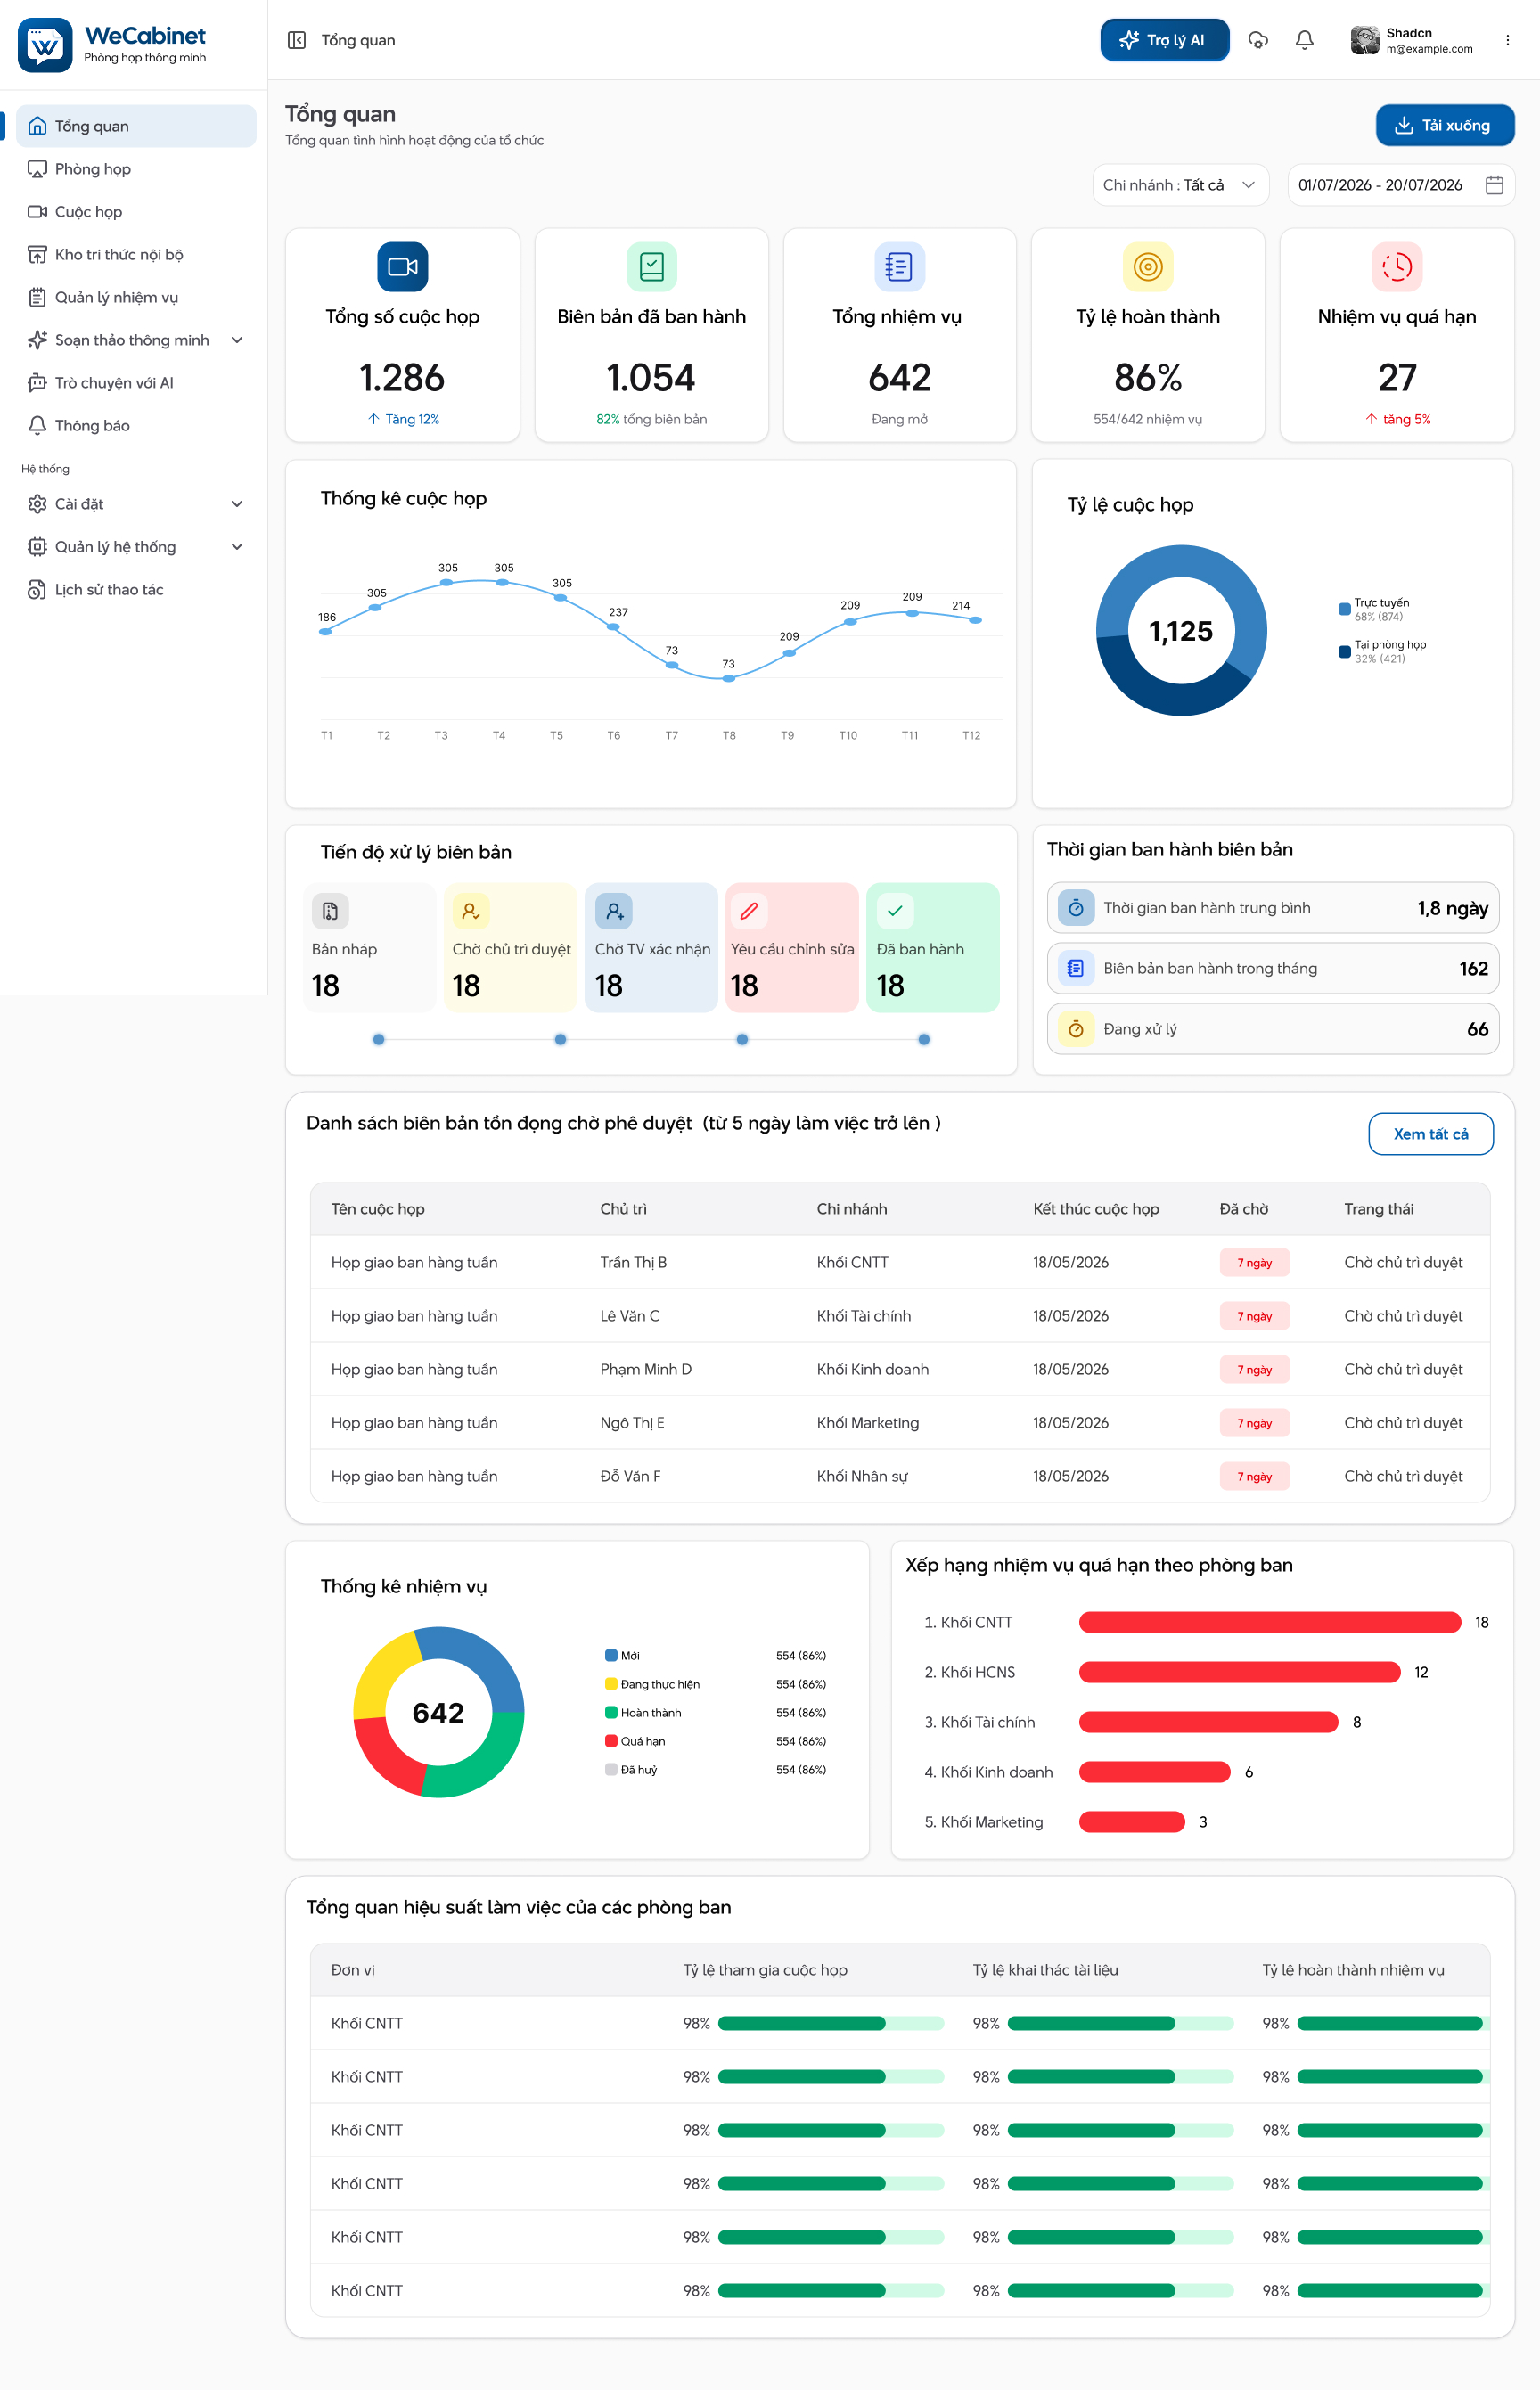Viewport: 1540px width, 2390px height.
Task: Click the Phạm Minh D table cell
Action: click(645, 1370)
